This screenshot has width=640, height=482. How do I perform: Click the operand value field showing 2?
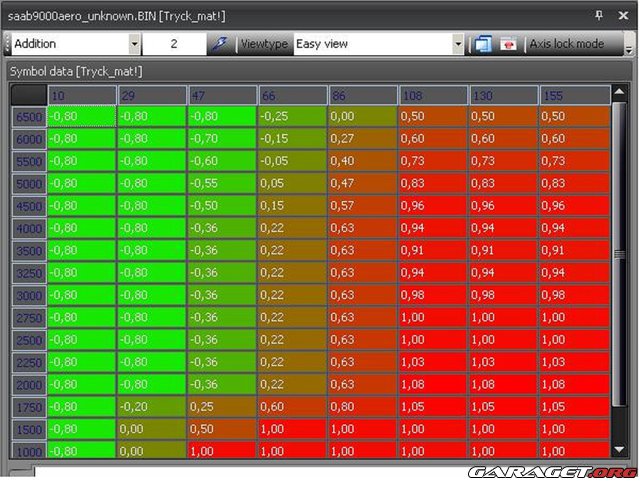pyautogui.click(x=174, y=44)
